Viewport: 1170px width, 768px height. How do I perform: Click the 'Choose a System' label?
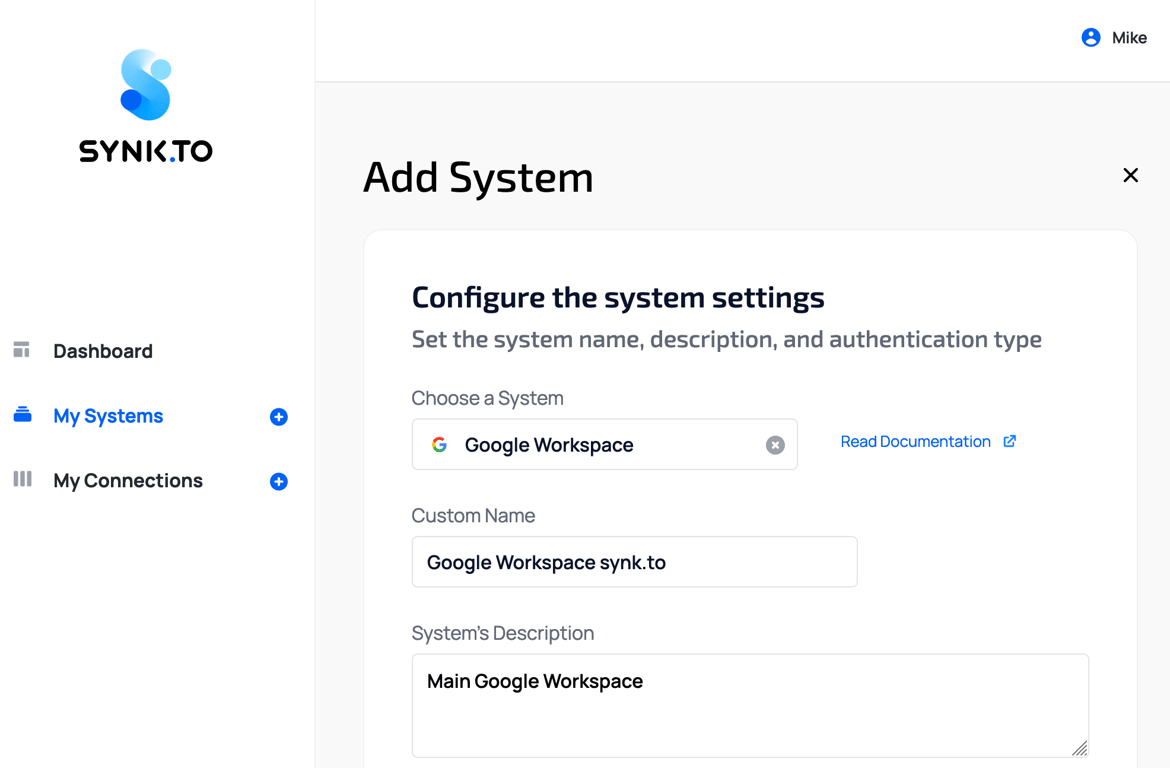pos(487,398)
